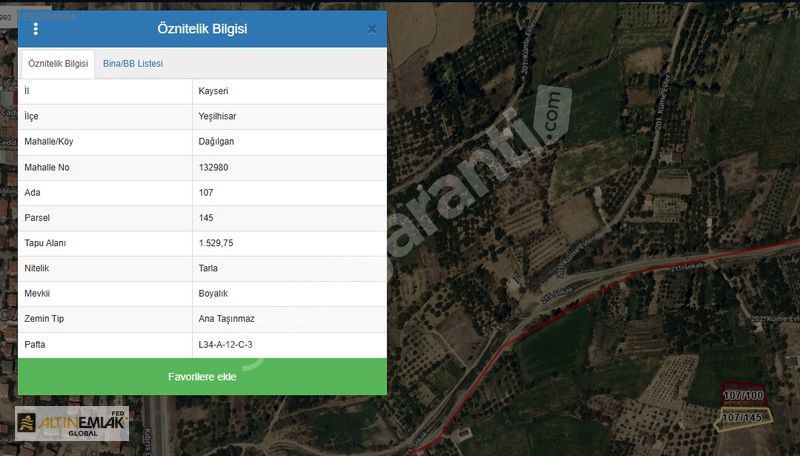Click the Zemin Tip value Ana Taşınmaz
Screen dimensions: 800x456
click(x=227, y=319)
